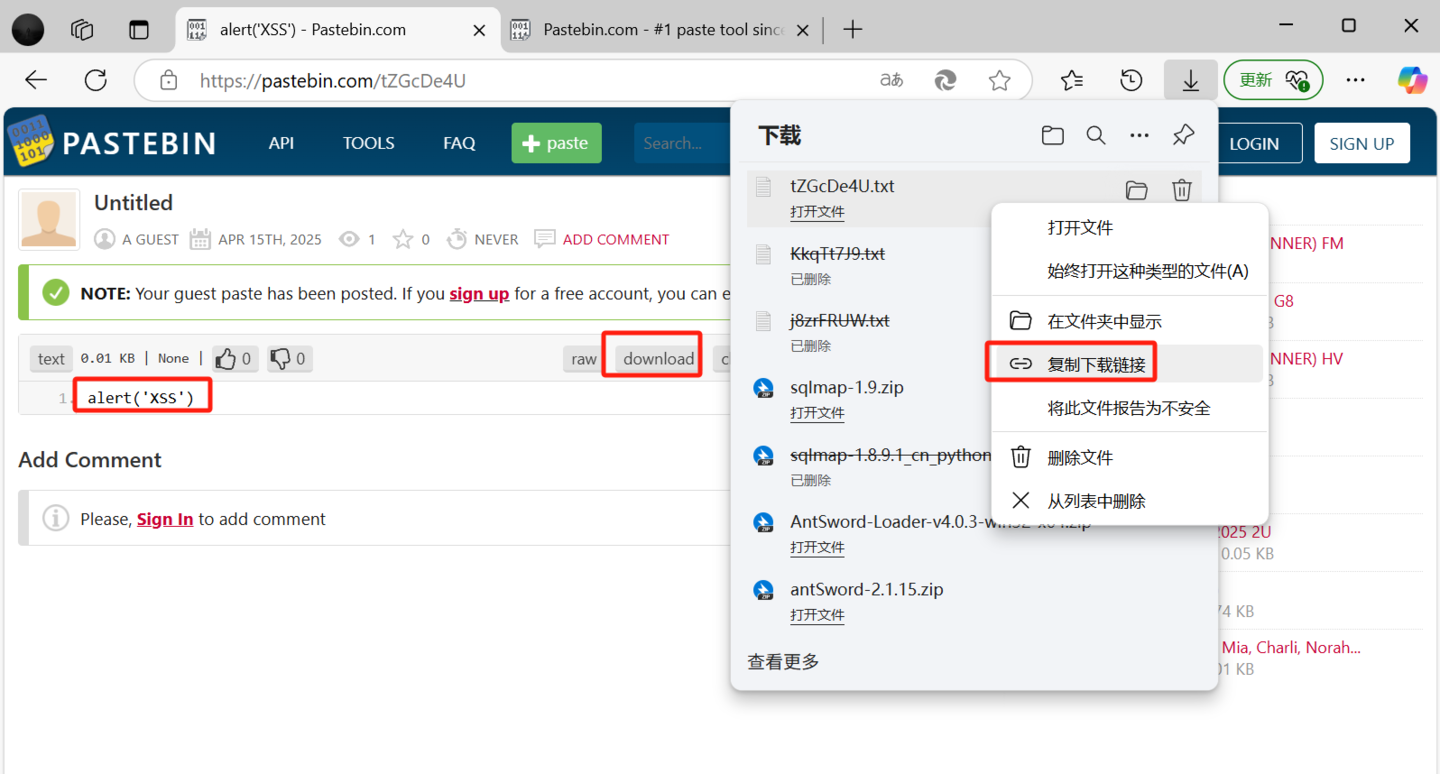Image resolution: width=1440 pixels, height=774 pixels.
Task: Choose 删除文件 in context menu
Action: [x=1080, y=457]
